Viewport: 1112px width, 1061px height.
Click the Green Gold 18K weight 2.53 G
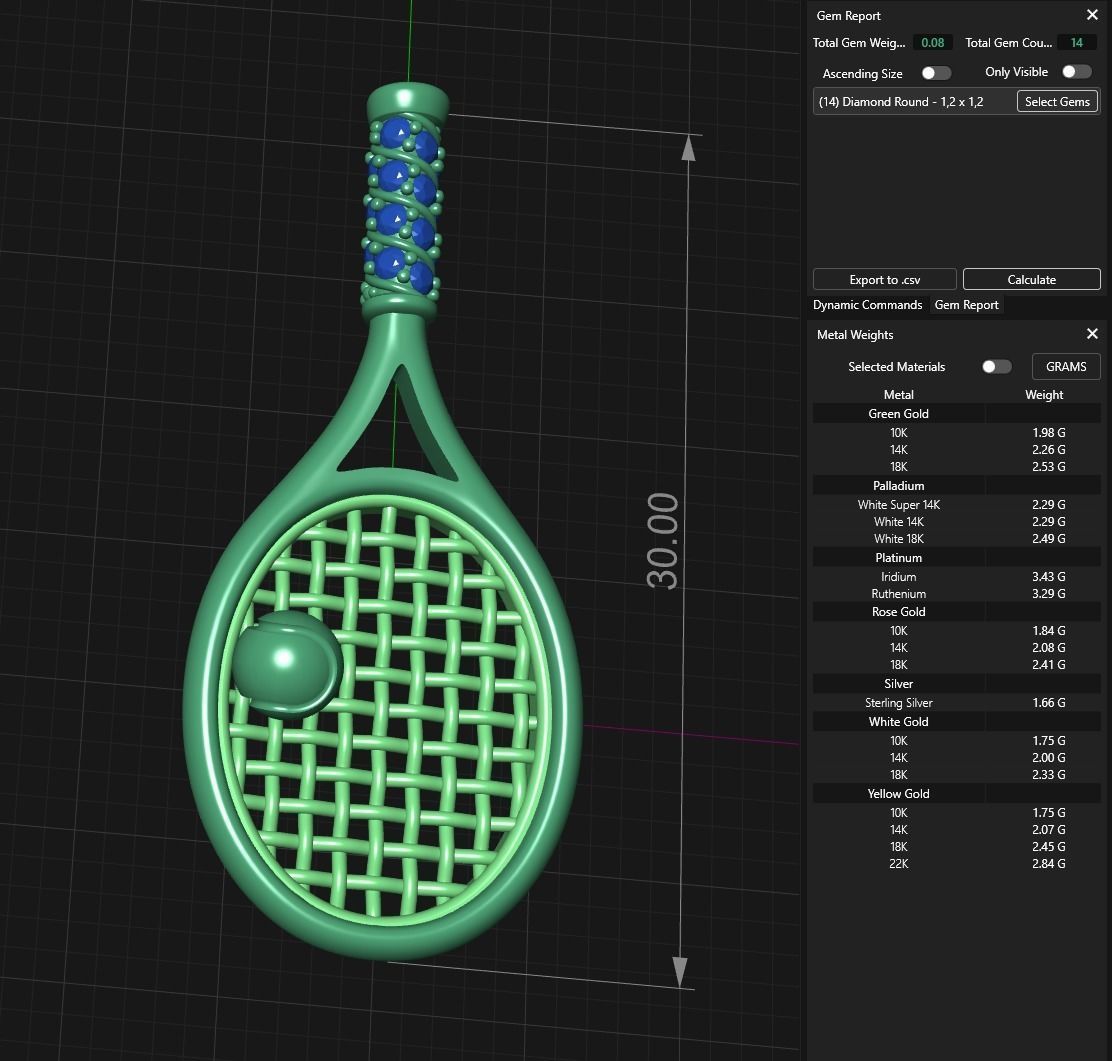pos(1048,467)
